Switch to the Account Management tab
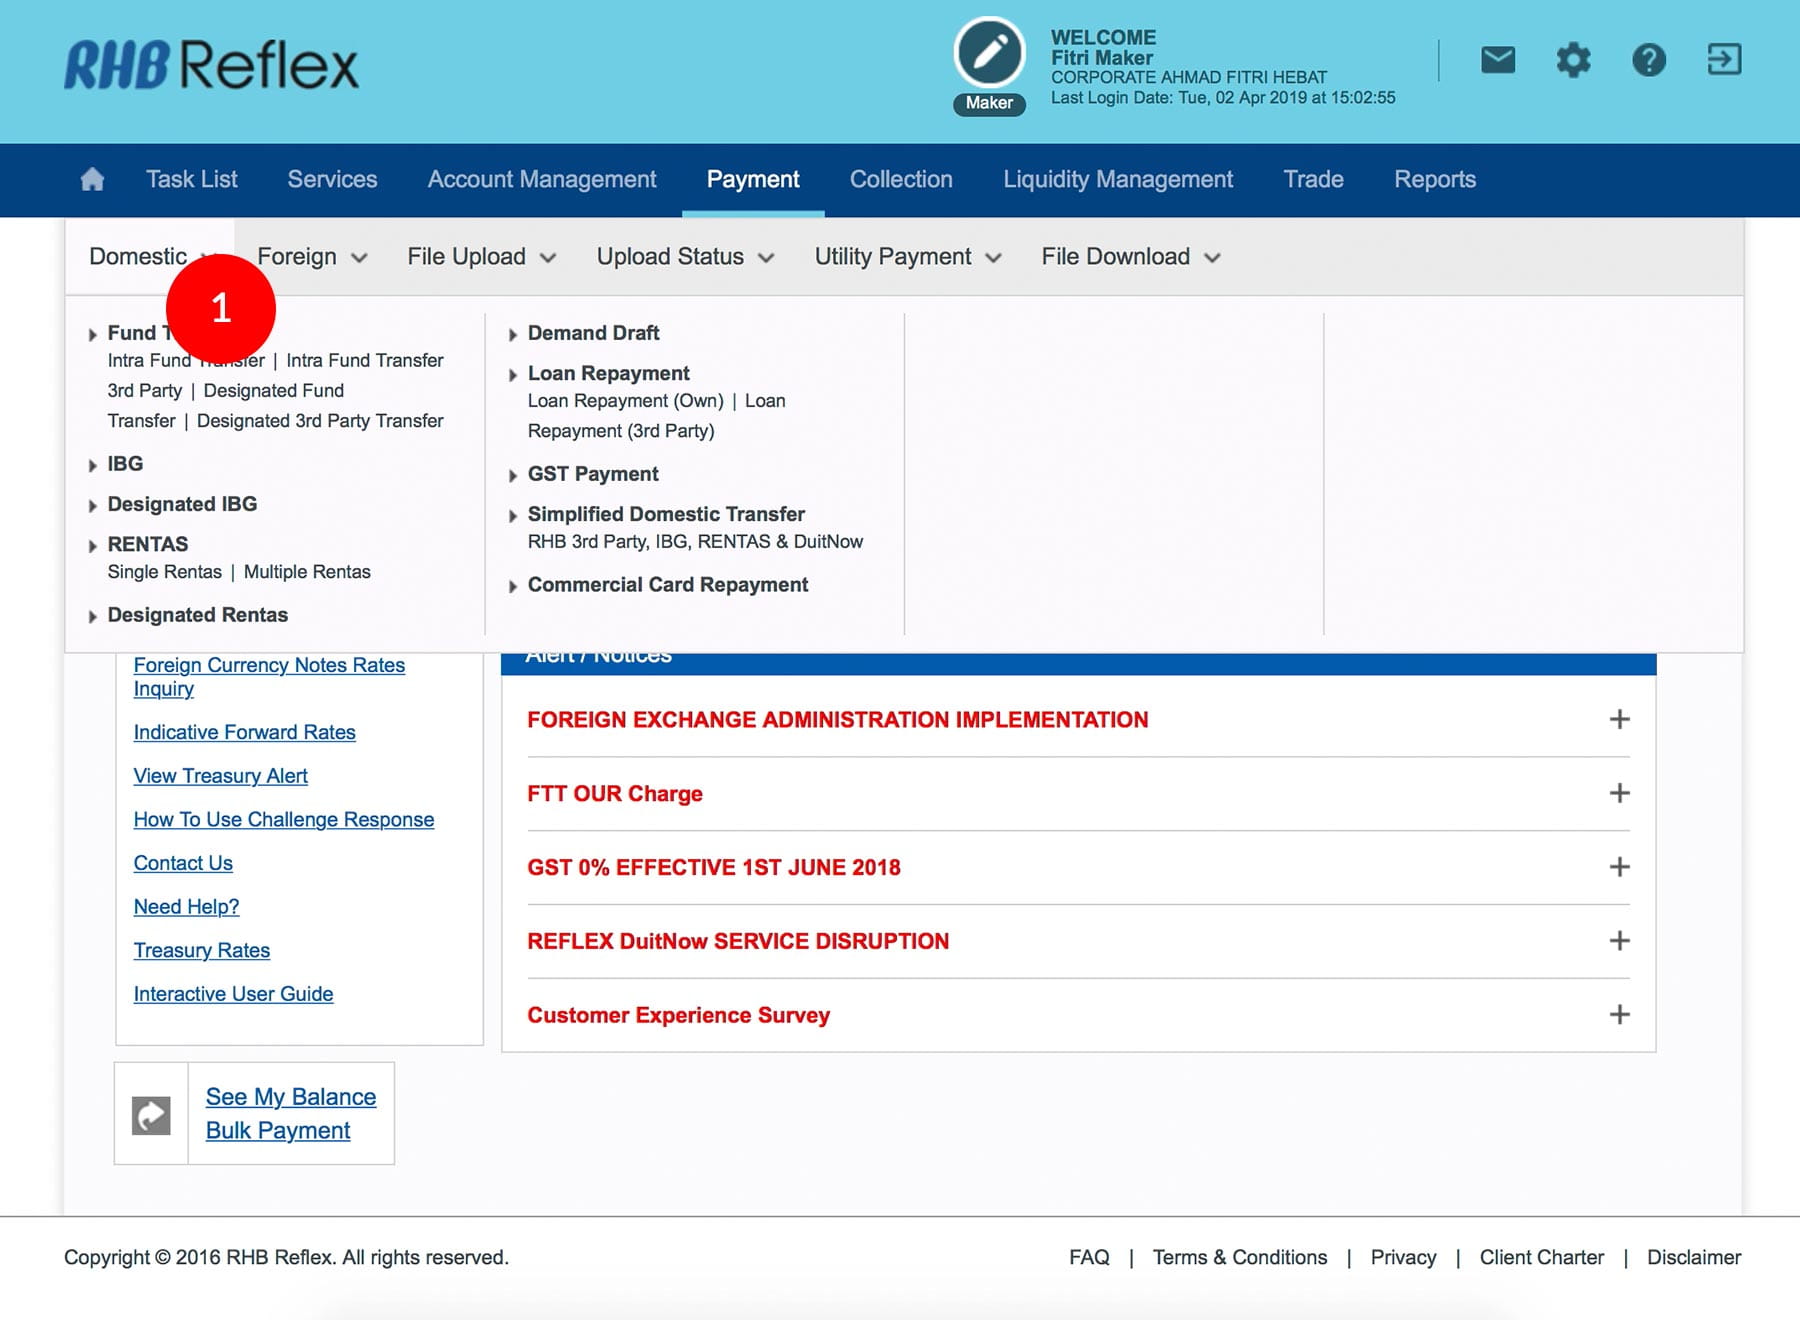The width and height of the screenshot is (1800, 1320). (x=542, y=180)
